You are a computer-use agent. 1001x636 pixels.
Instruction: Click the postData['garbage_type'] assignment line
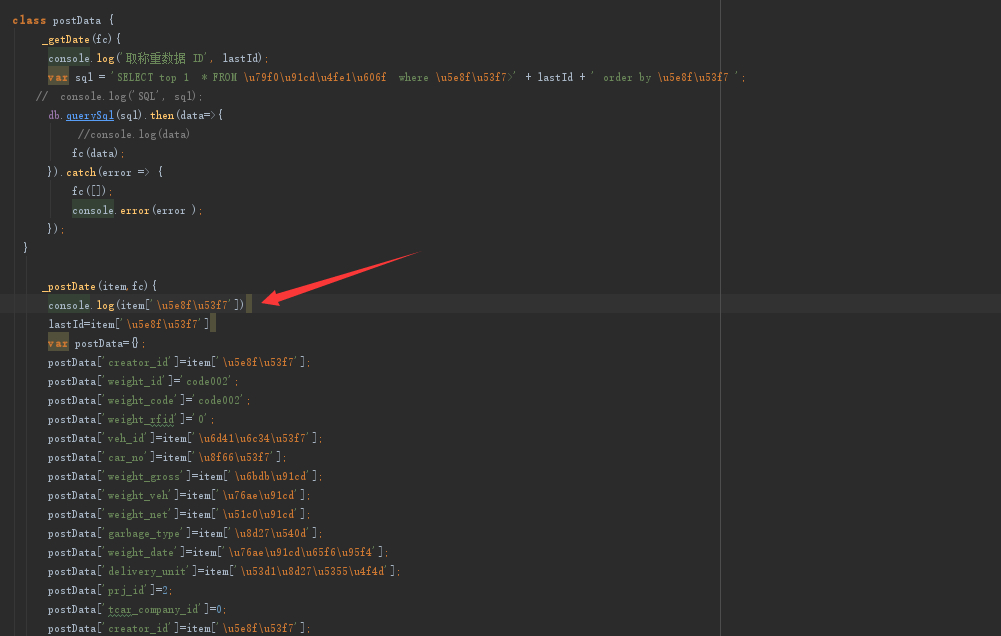185,534
